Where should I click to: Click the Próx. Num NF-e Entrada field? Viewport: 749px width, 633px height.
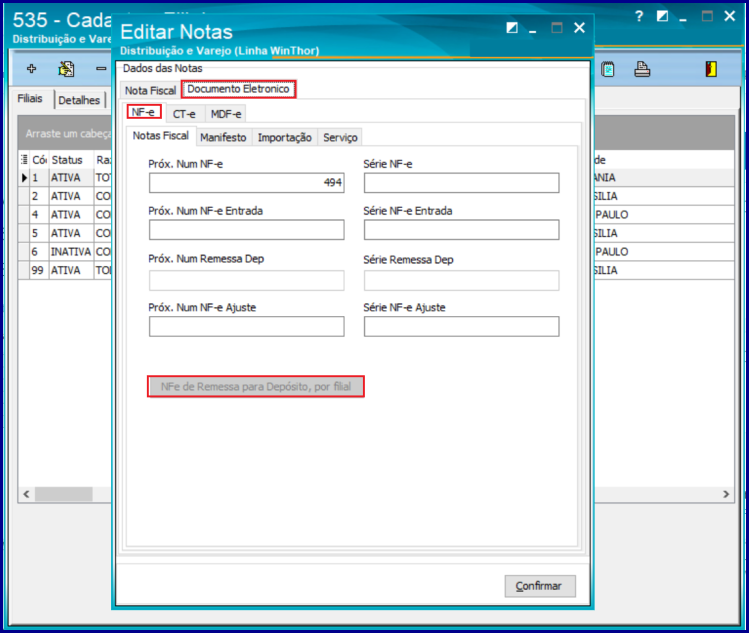pyautogui.click(x=246, y=230)
